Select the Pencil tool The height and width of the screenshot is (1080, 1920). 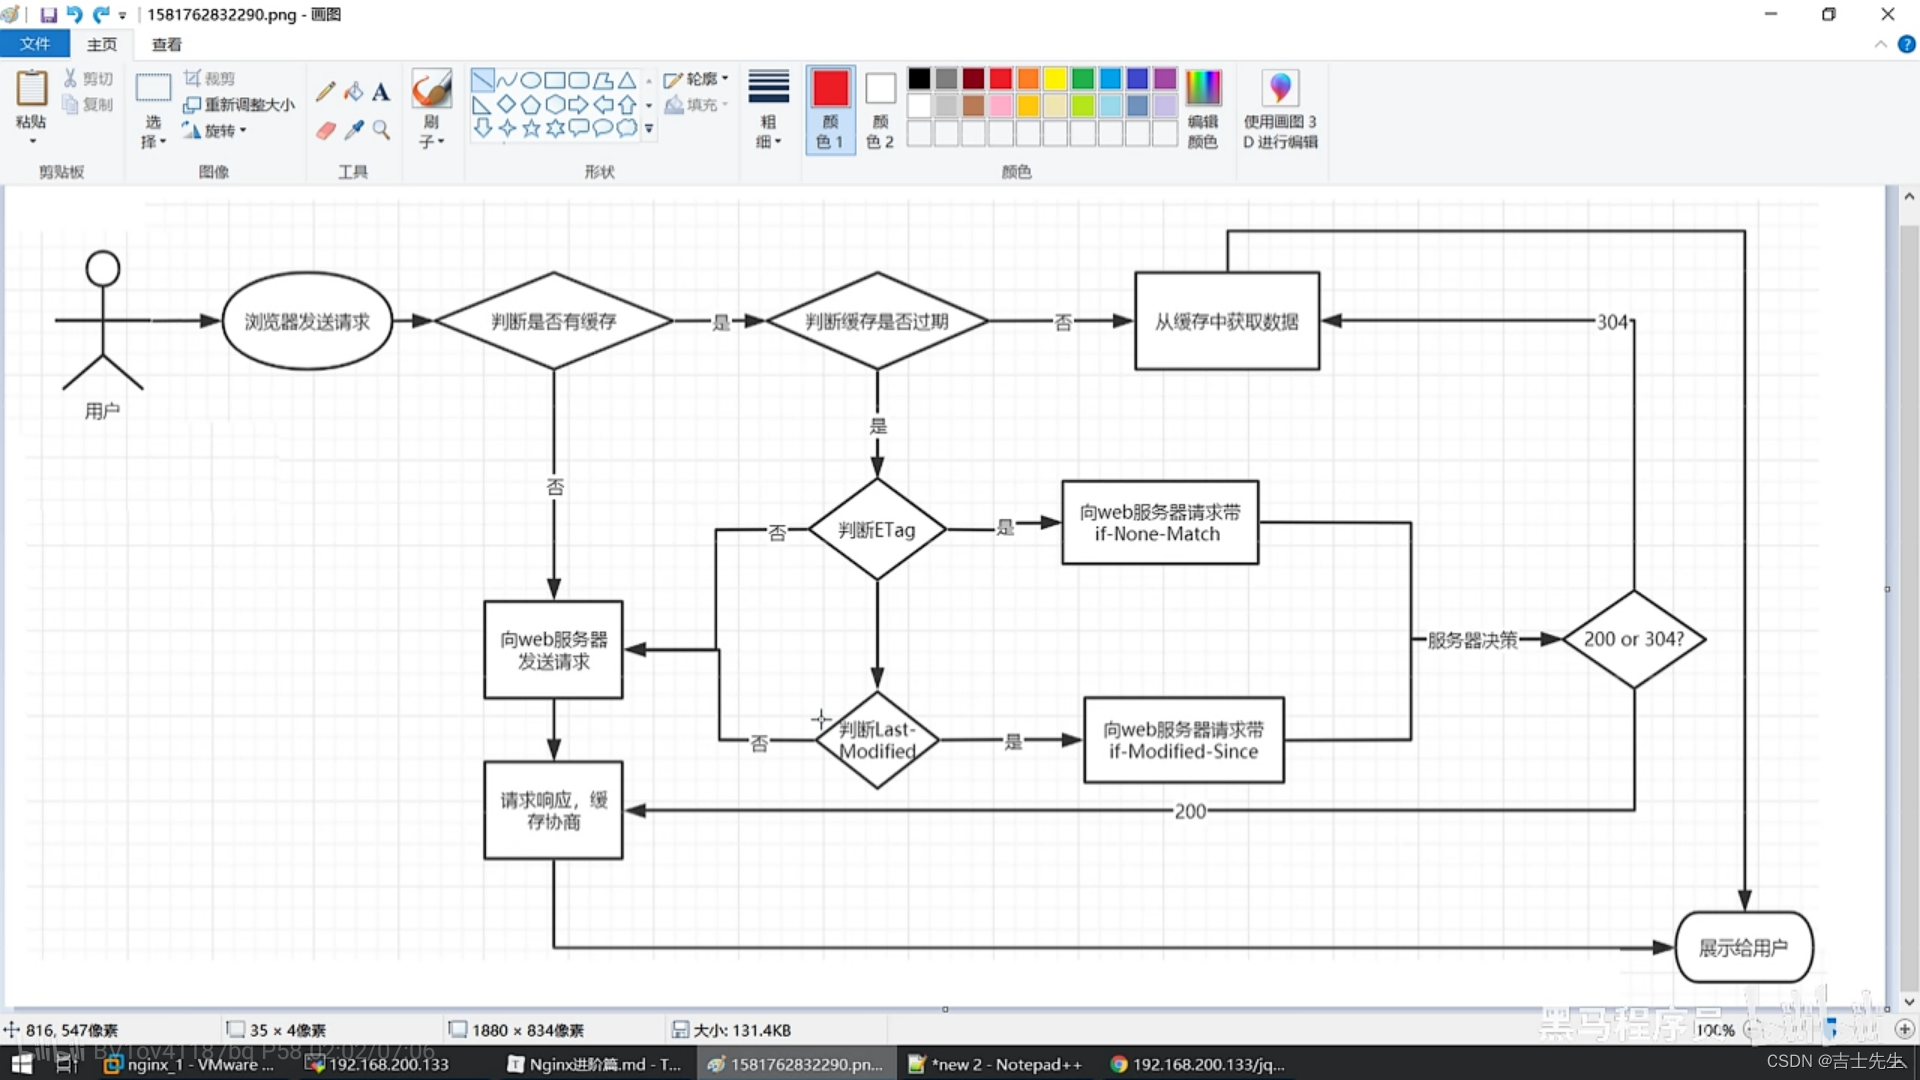[325, 92]
